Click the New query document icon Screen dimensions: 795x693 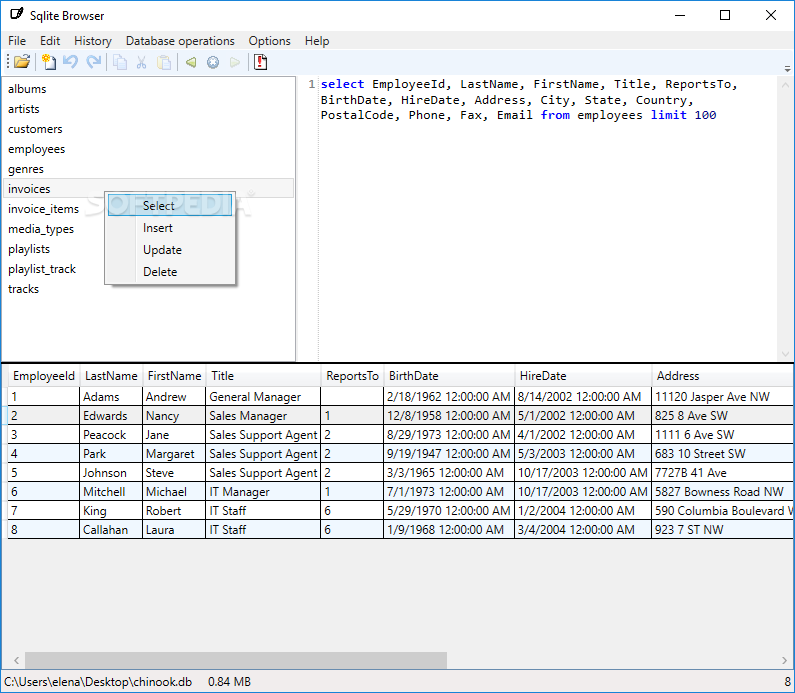click(49, 62)
